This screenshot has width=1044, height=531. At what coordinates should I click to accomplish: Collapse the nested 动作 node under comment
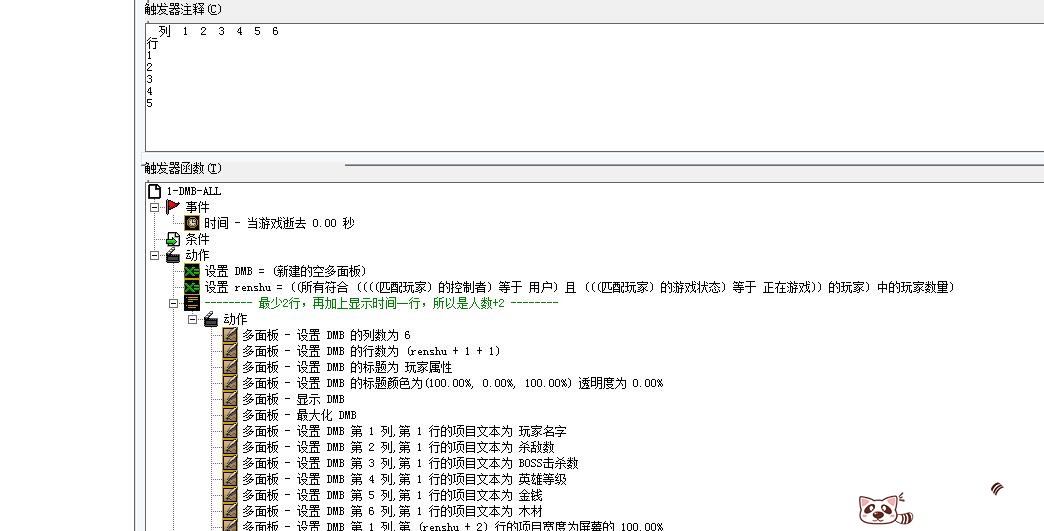[193, 319]
